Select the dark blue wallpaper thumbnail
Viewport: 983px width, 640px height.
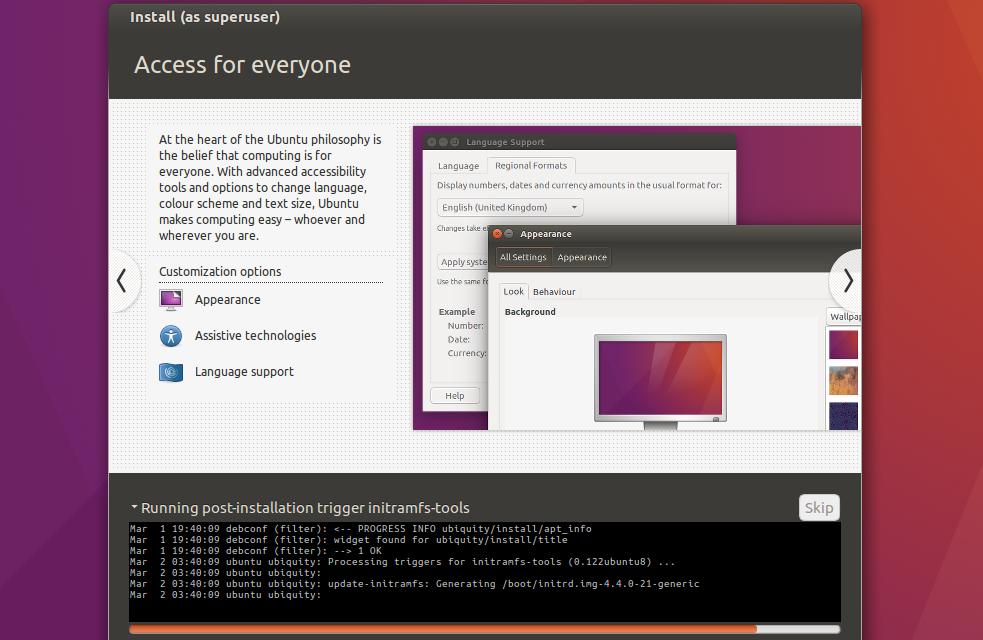click(843, 416)
